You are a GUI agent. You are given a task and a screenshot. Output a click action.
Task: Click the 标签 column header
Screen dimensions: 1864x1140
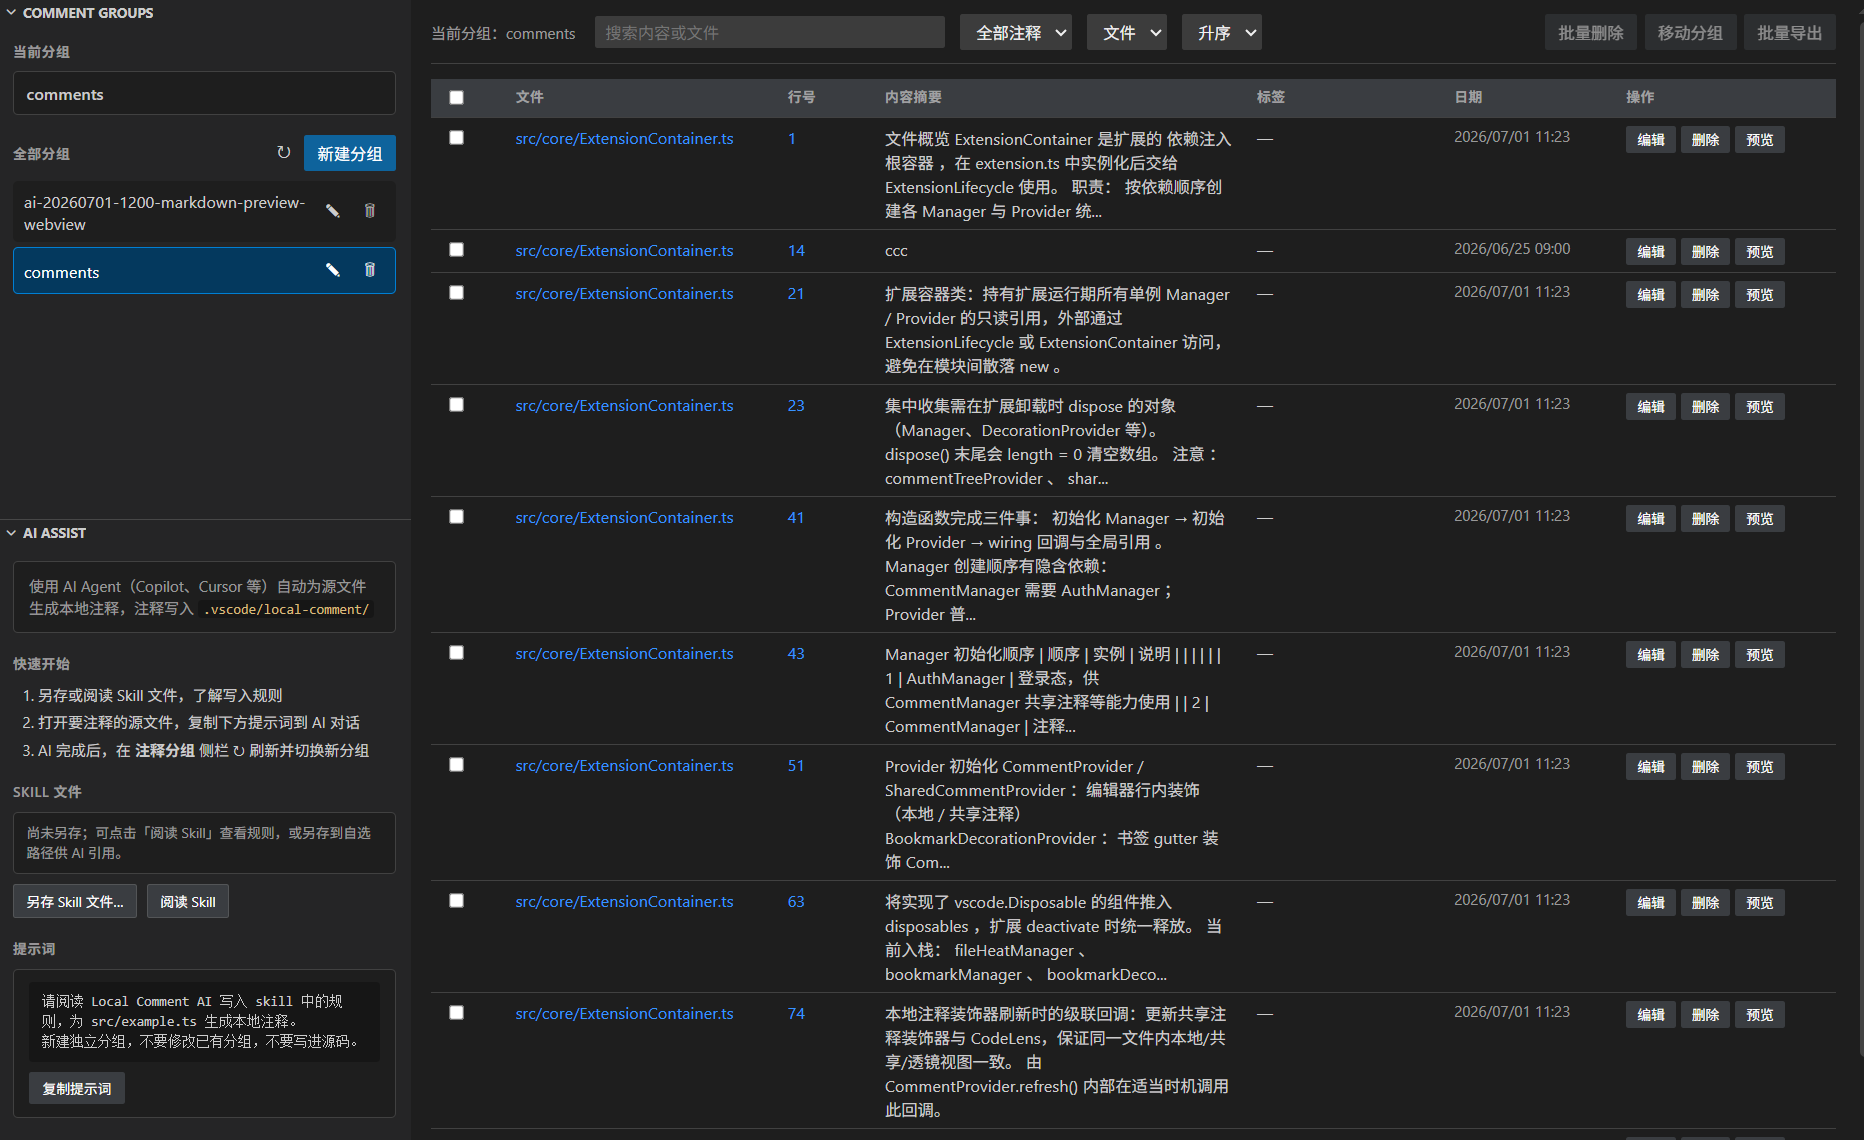(x=1271, y=97)
